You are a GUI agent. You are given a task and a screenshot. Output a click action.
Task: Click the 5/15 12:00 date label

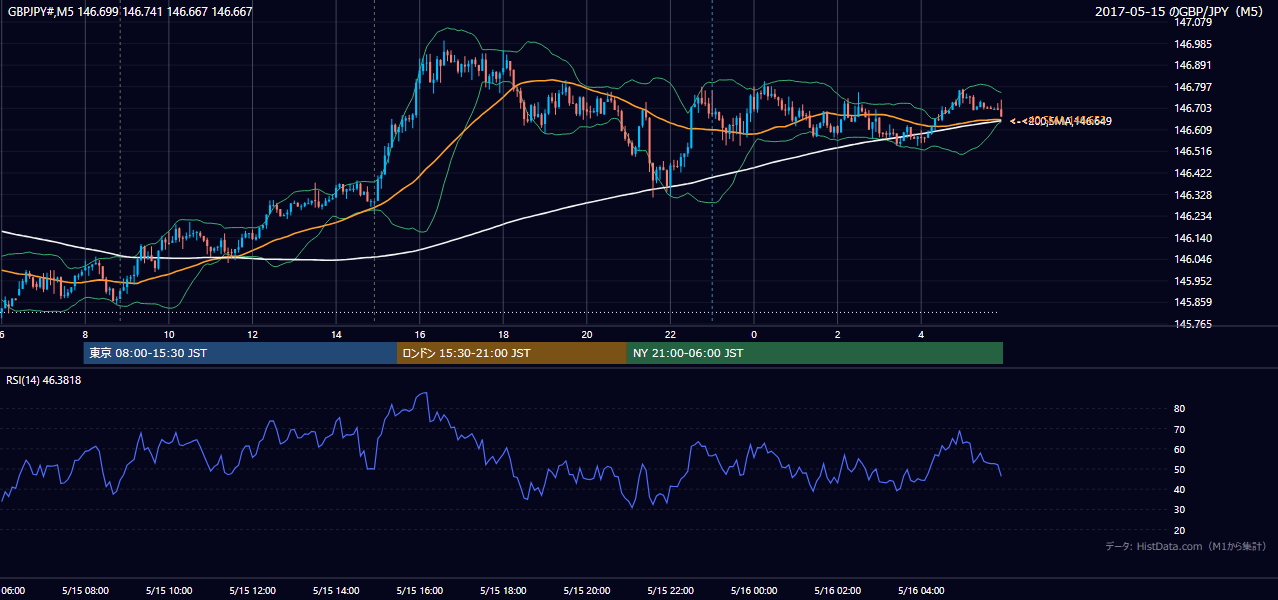[x=252, y=591]
